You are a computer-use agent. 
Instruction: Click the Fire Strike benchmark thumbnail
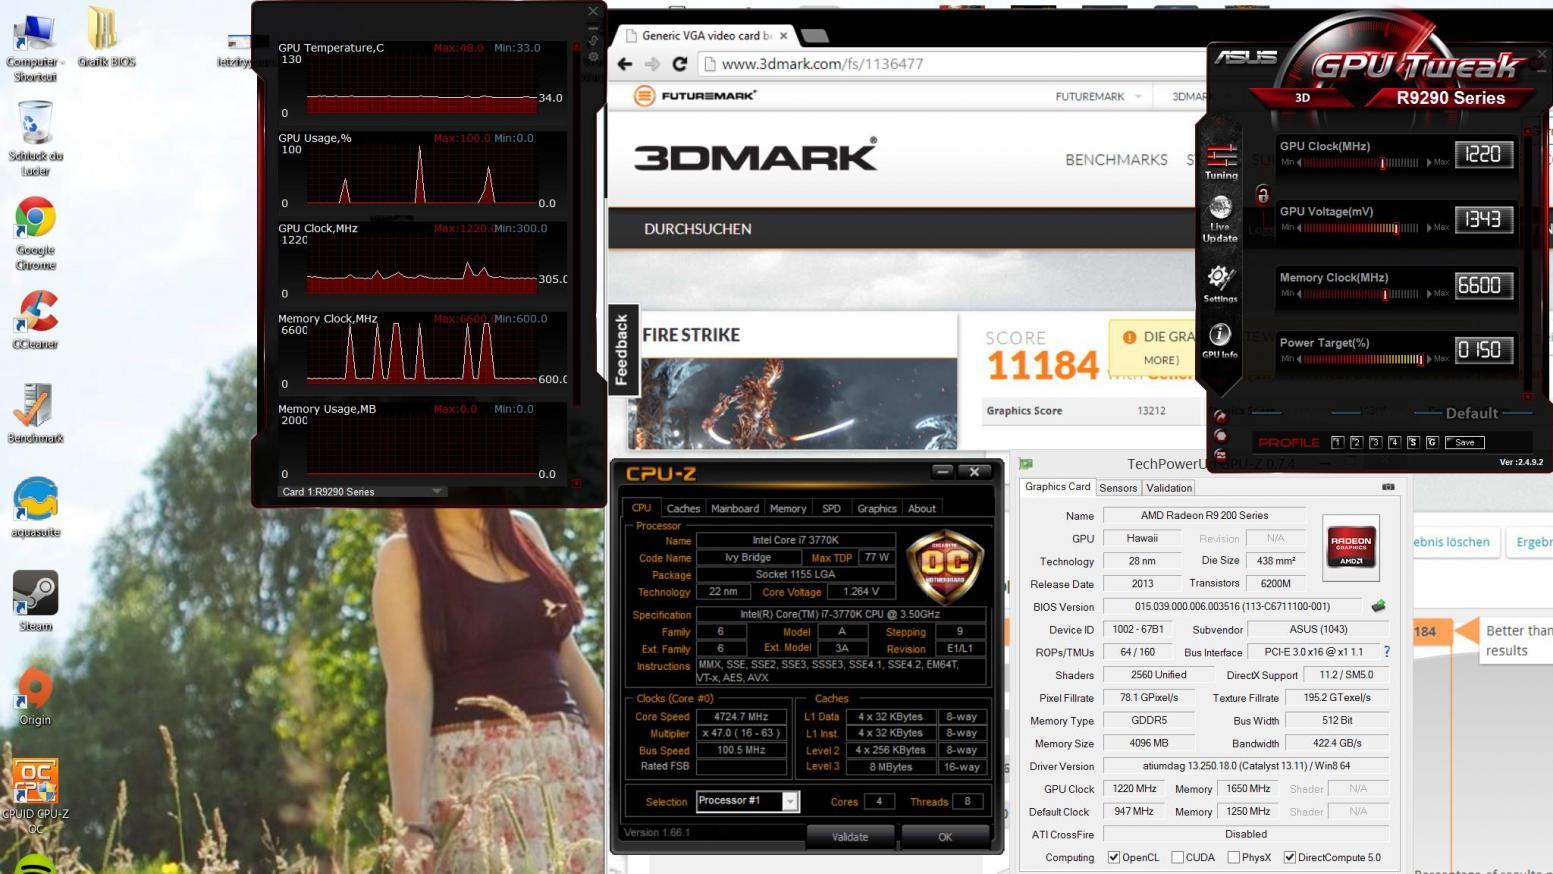pyautogui.click(x=792, y=403)
